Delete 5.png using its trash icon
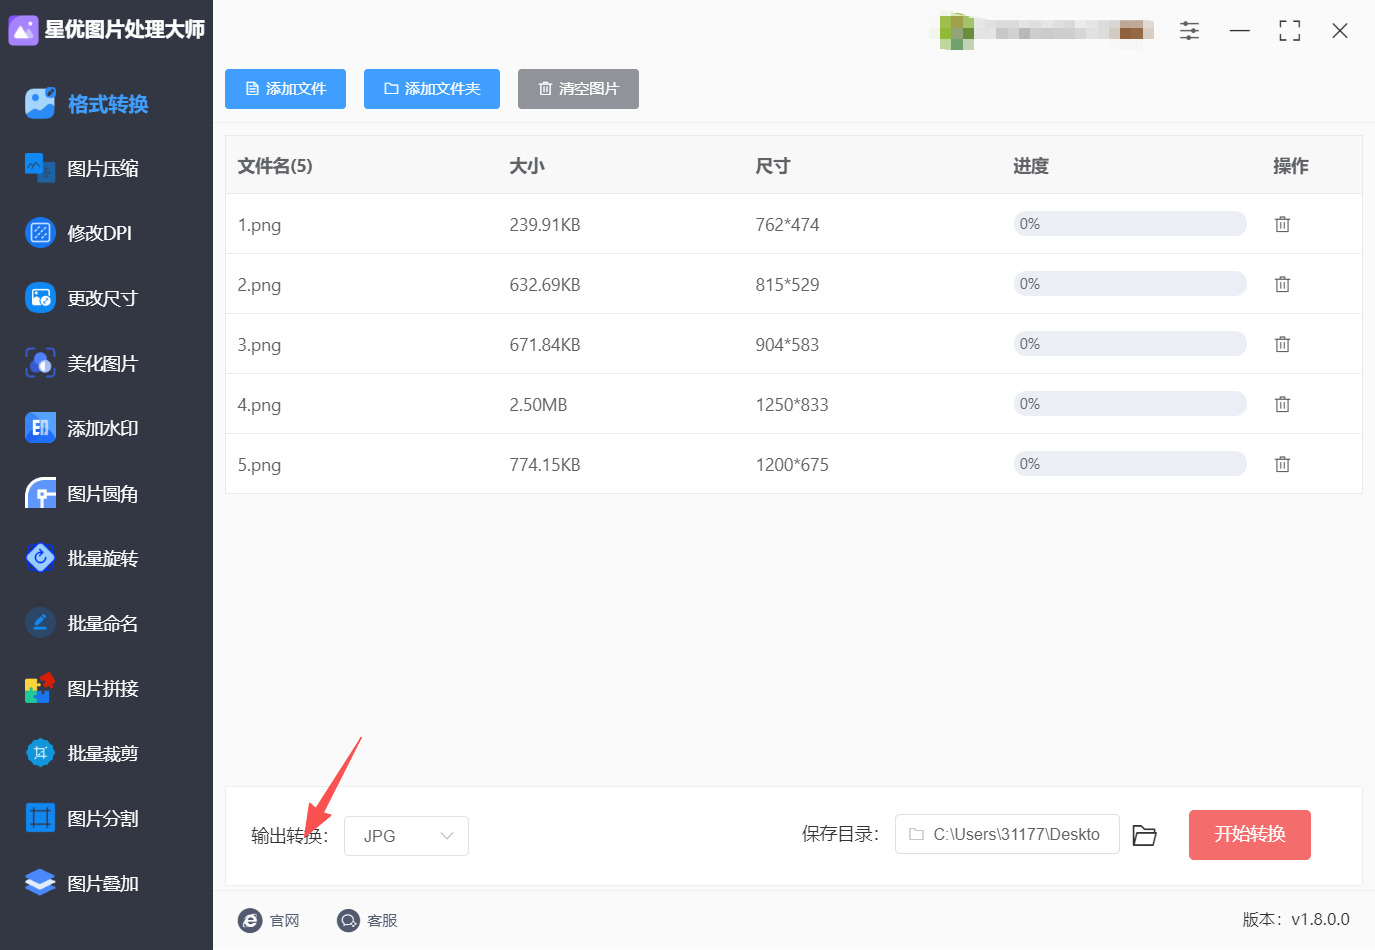 tap(1282, 464)
